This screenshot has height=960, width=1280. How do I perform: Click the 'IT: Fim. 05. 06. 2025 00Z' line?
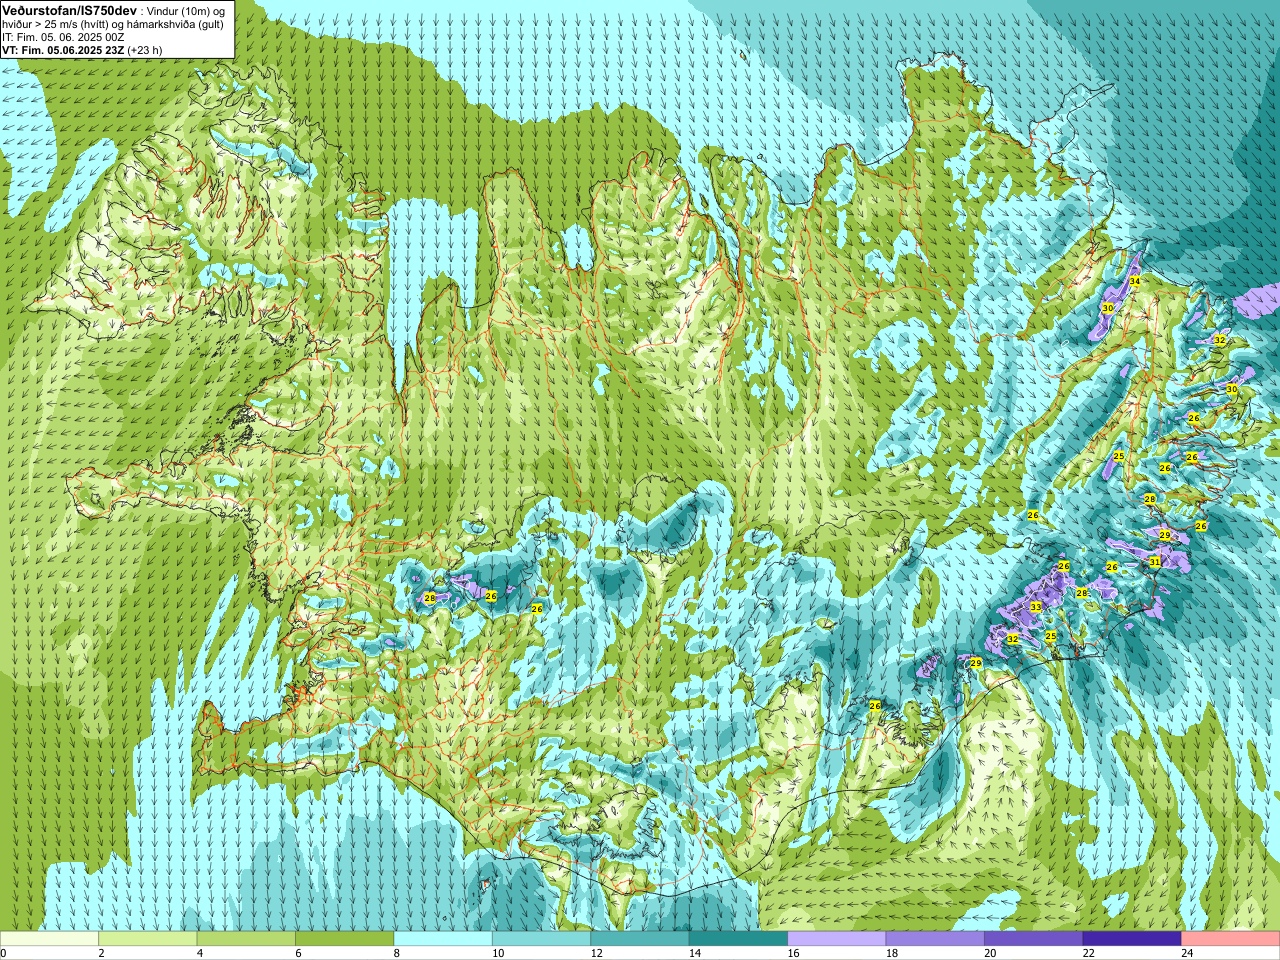63,37
